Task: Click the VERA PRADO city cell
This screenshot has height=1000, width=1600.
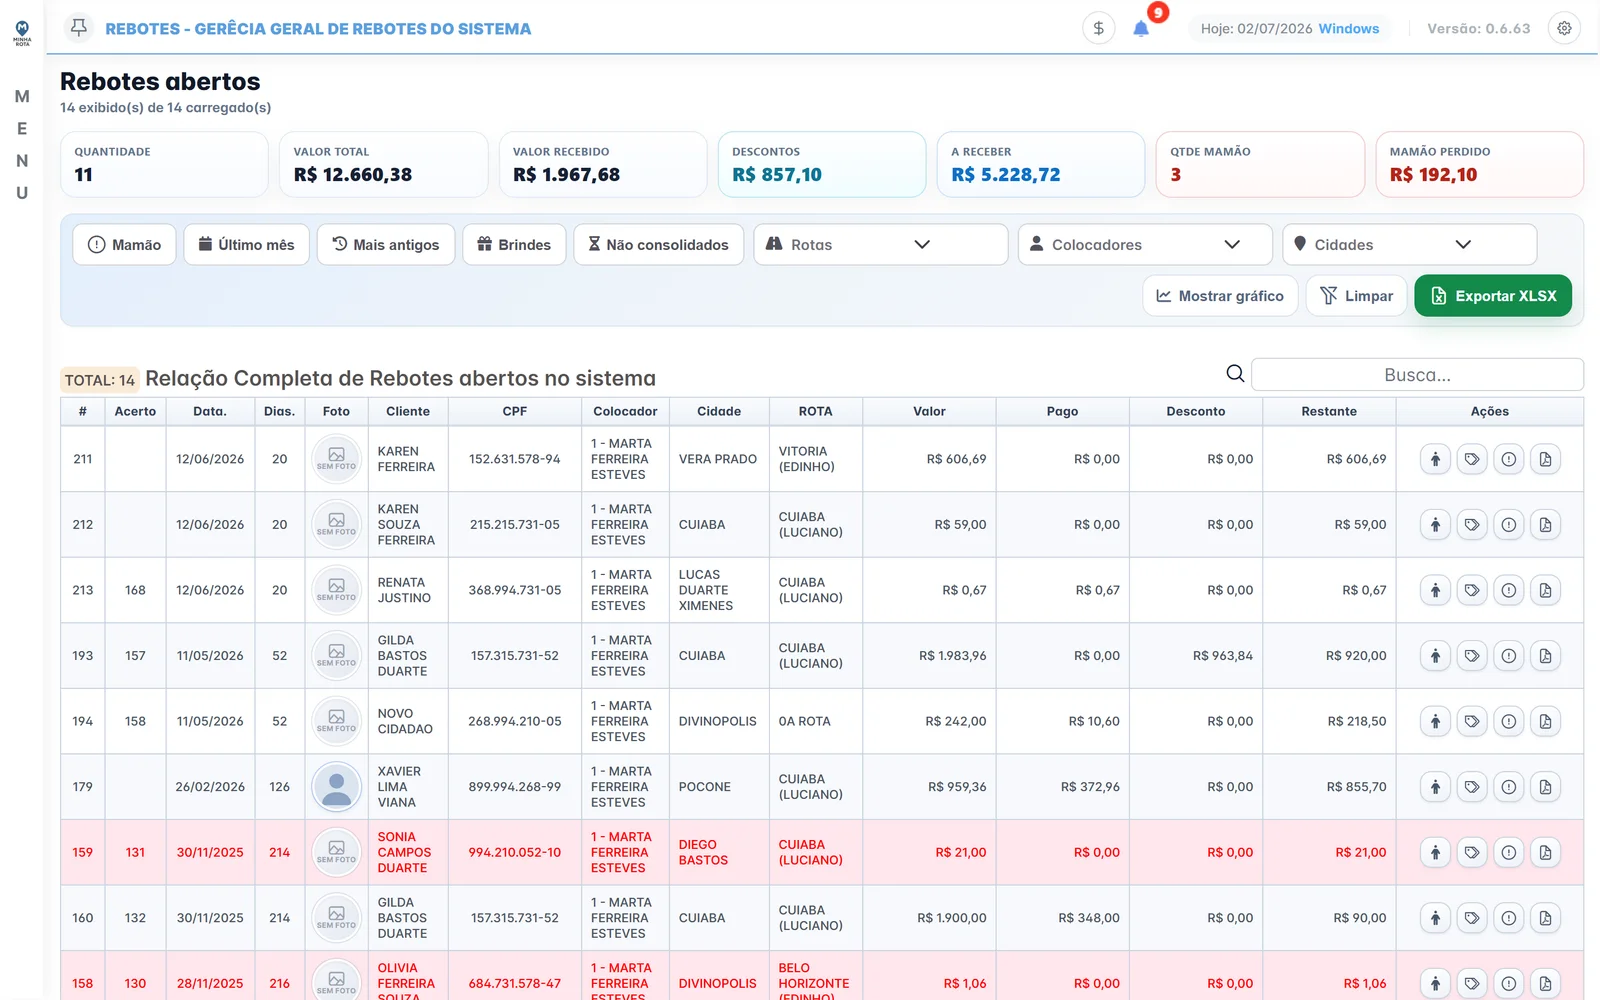Action: [718, 459]
